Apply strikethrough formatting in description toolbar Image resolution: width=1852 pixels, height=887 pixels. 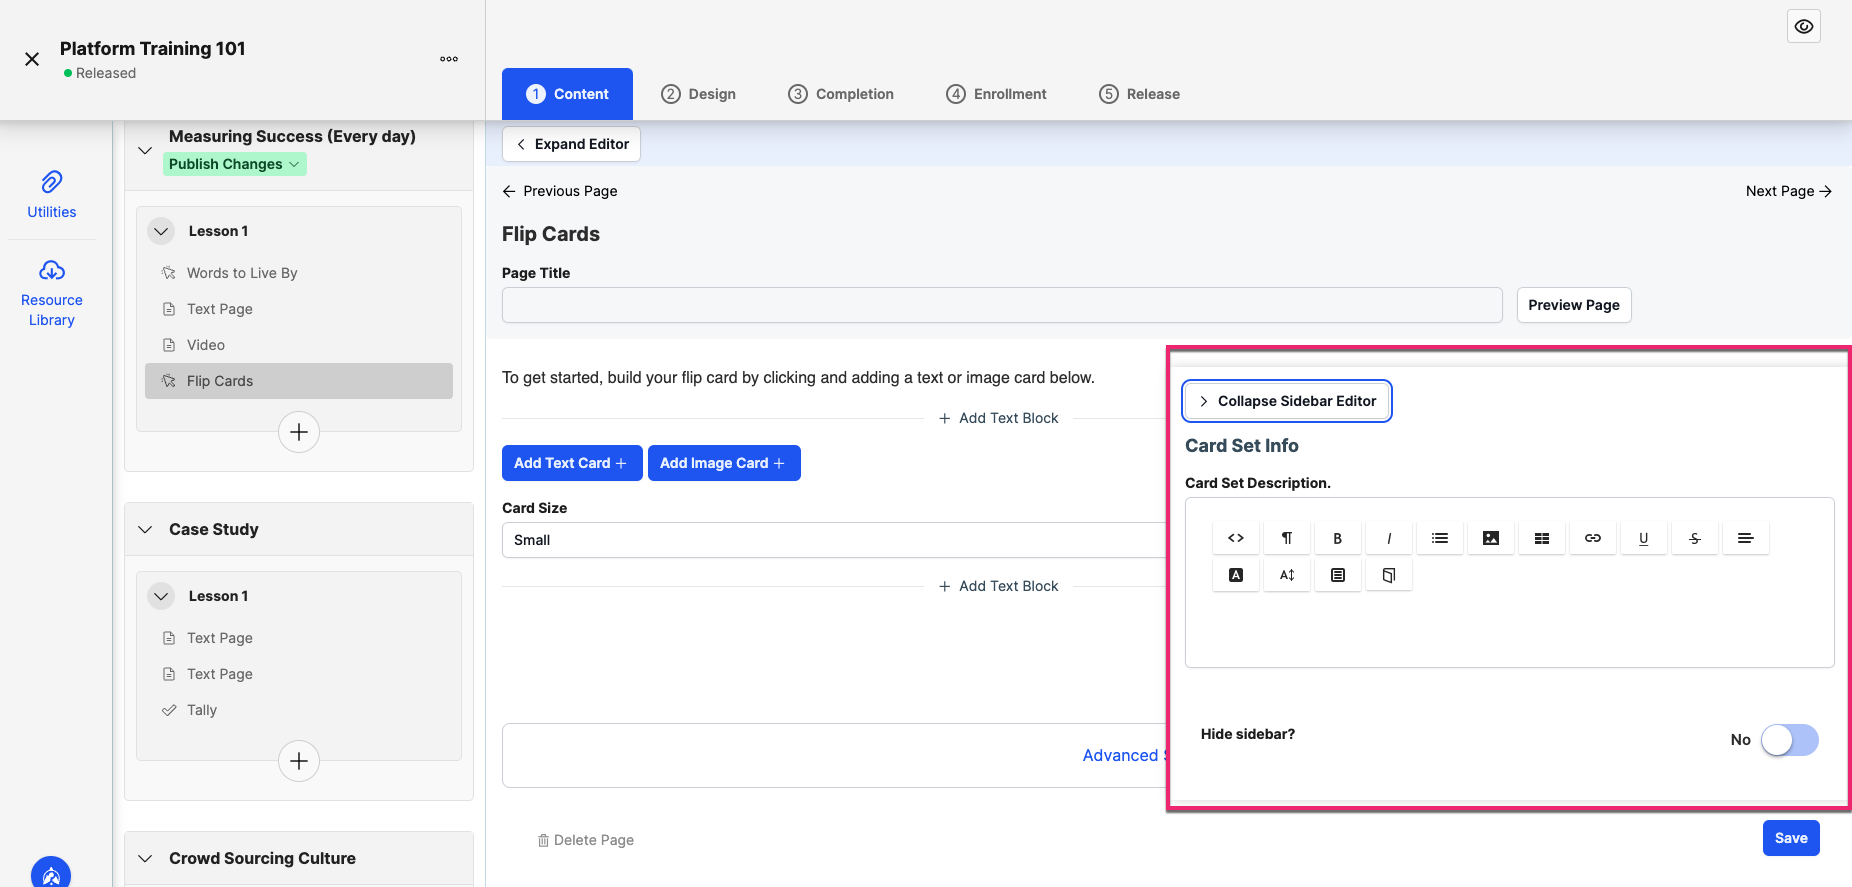pyautogui.click(x=1695, y=538)
